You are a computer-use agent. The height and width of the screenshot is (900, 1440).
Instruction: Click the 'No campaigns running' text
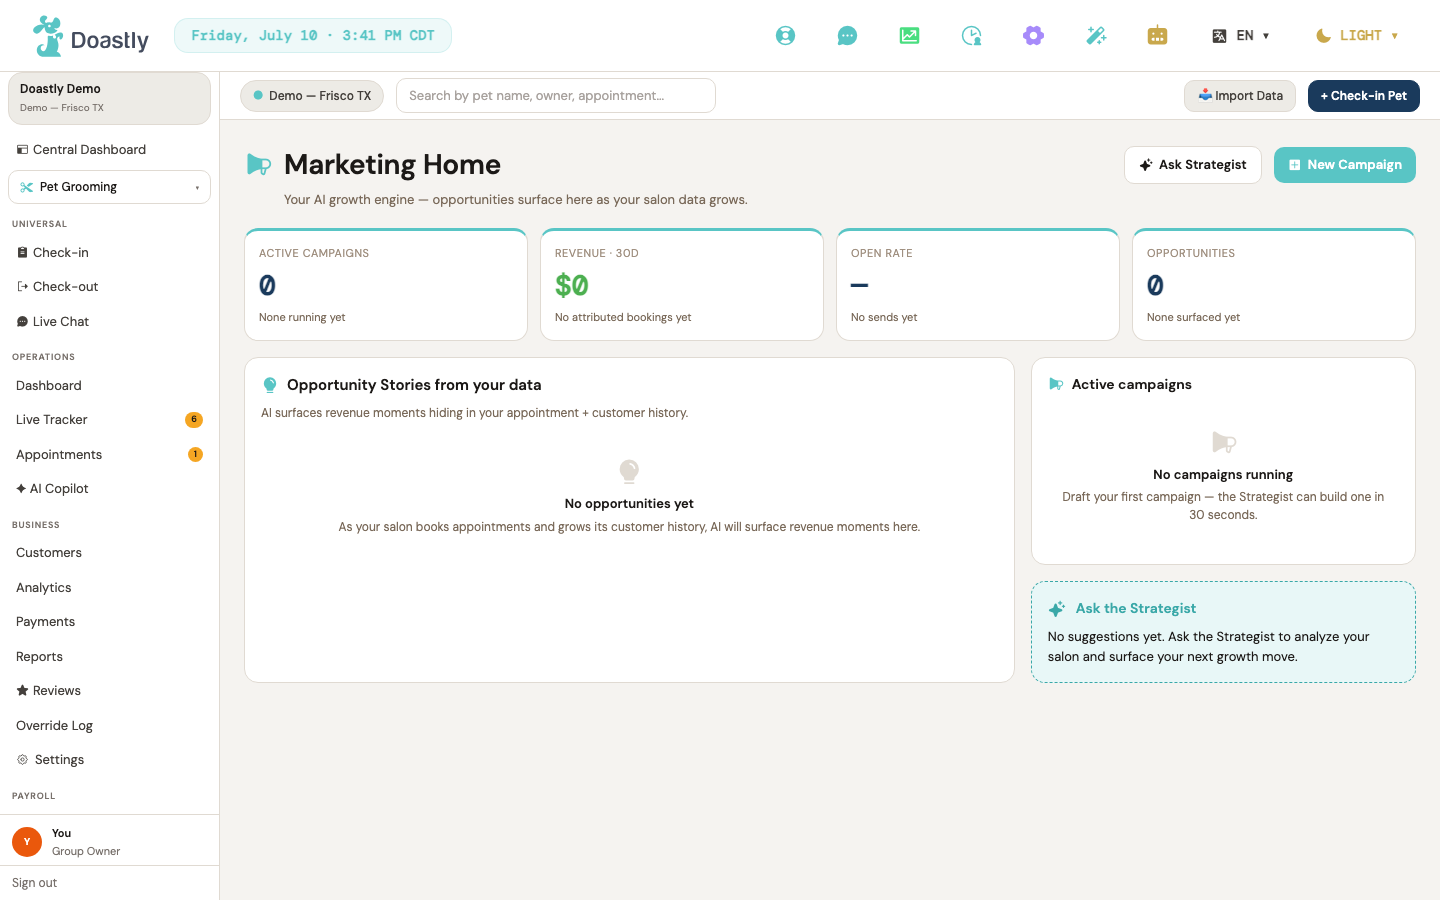[1223, 475]
